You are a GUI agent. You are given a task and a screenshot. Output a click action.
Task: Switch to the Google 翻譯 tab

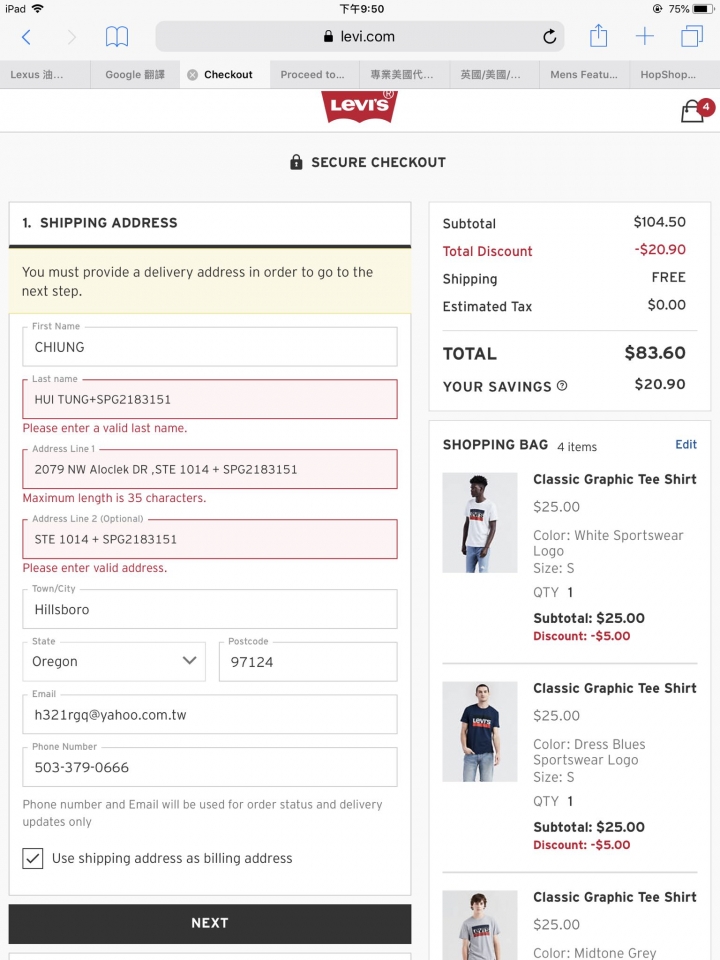[135, 75]
